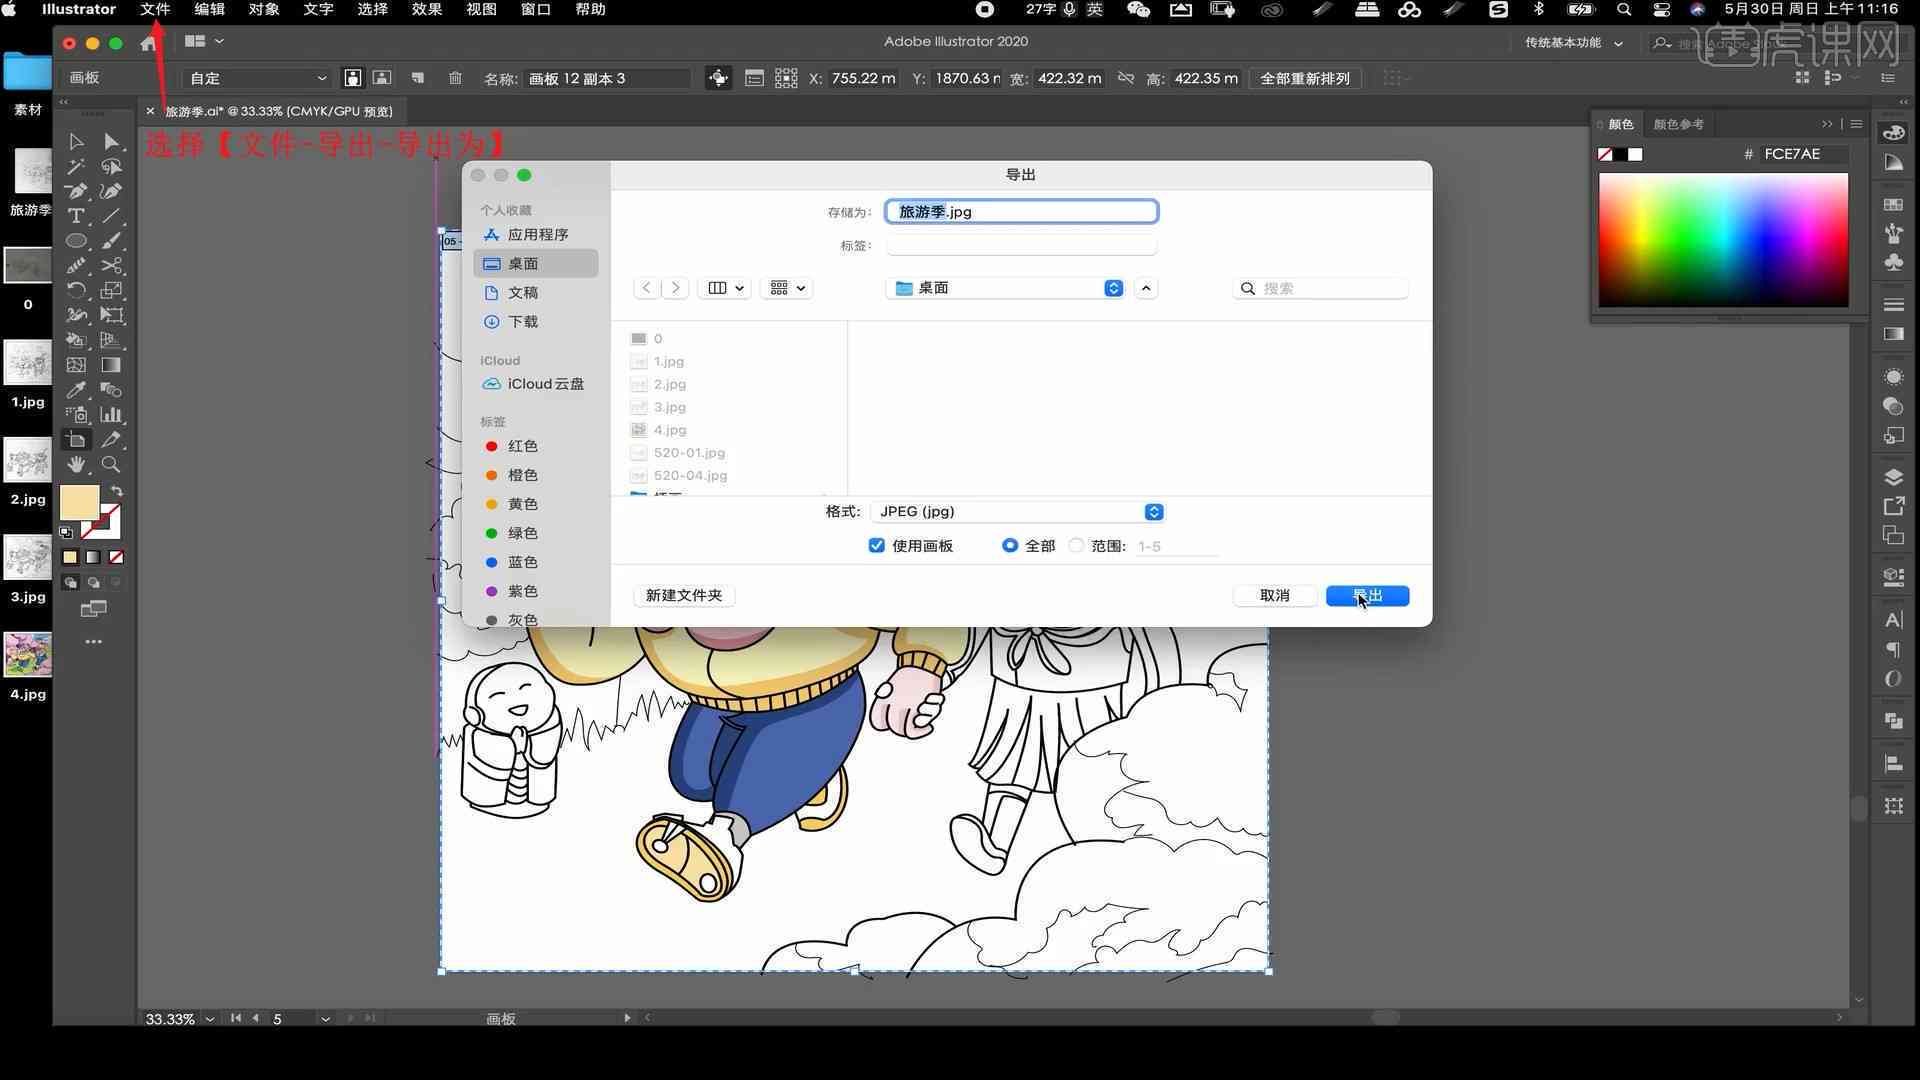Choose the Pen tool

76,191
